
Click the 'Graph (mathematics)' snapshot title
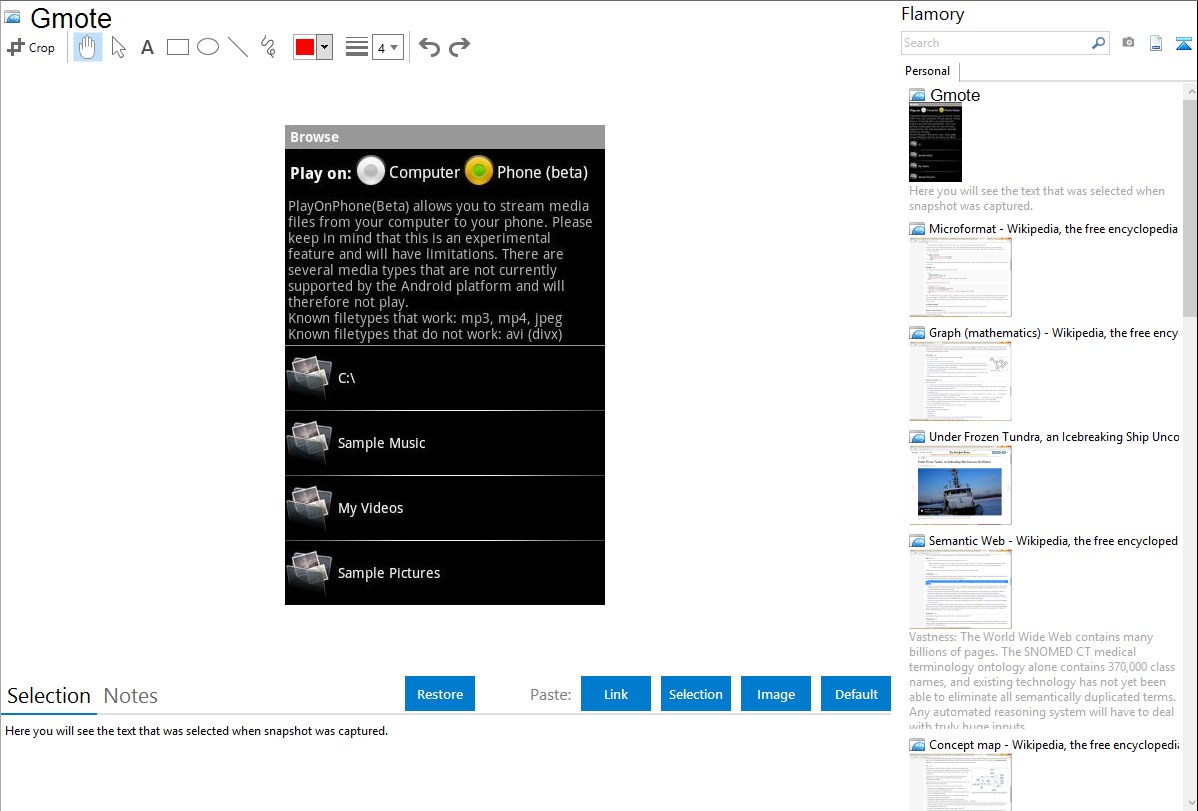pyautogui.click(x=1053, y=333)
